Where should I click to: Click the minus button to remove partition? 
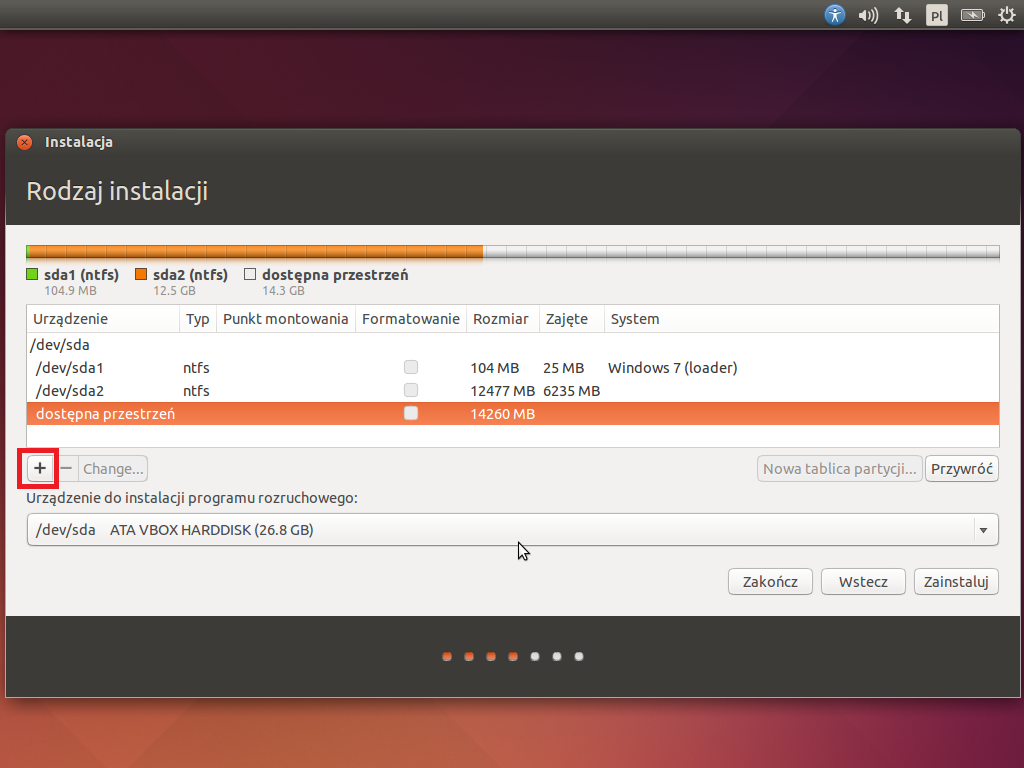(66, 468)
